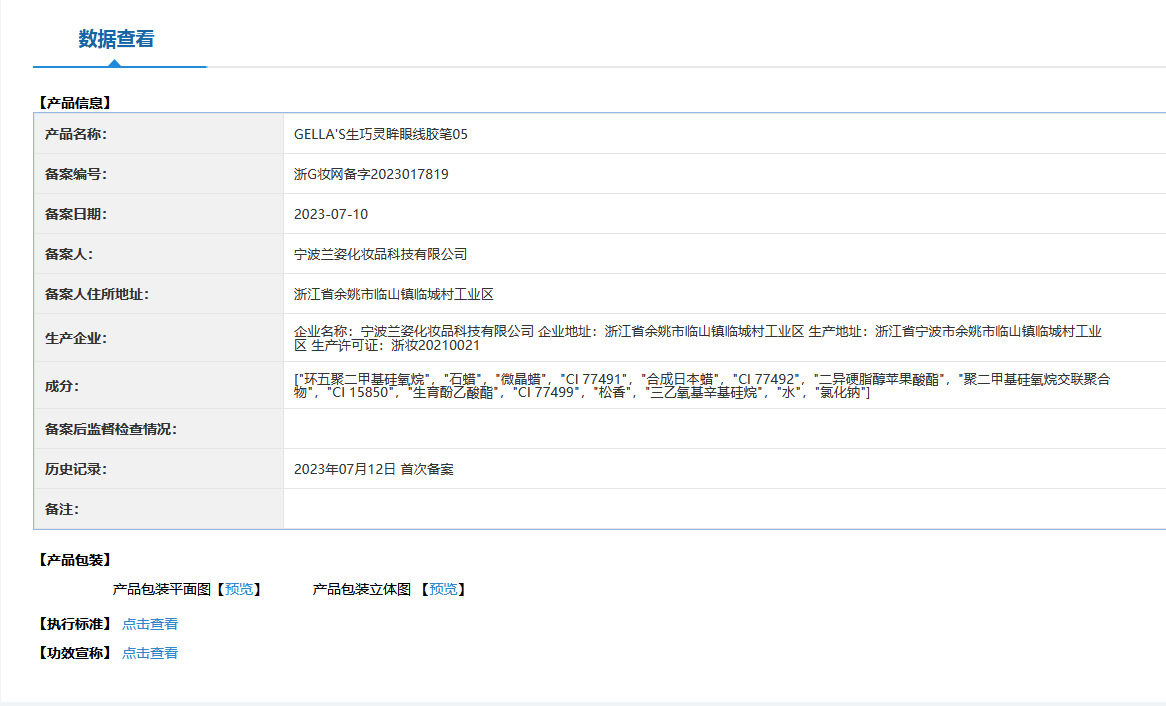Viewport: 1166px width, 706px height.
Task: Click the 备案后监督检查情况: label
Action: click(x=111, y=429)
